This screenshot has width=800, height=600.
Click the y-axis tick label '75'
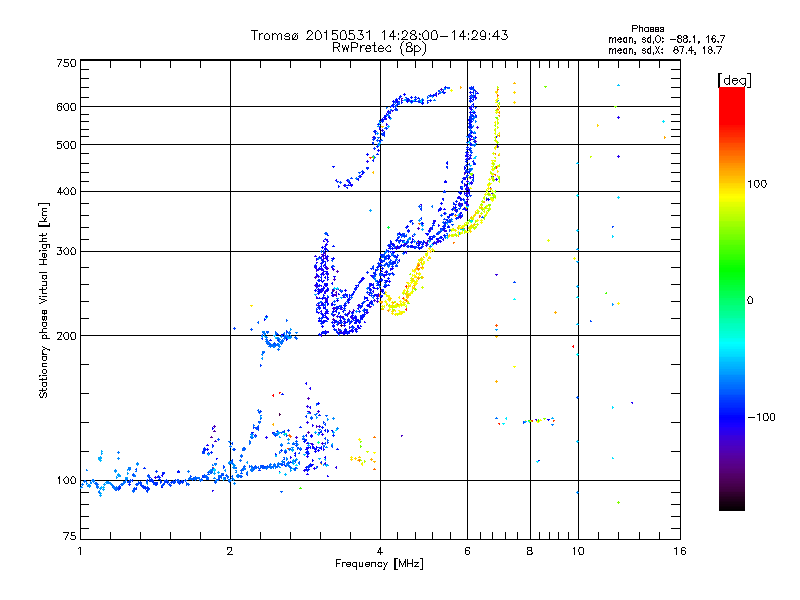pos(70,536)
